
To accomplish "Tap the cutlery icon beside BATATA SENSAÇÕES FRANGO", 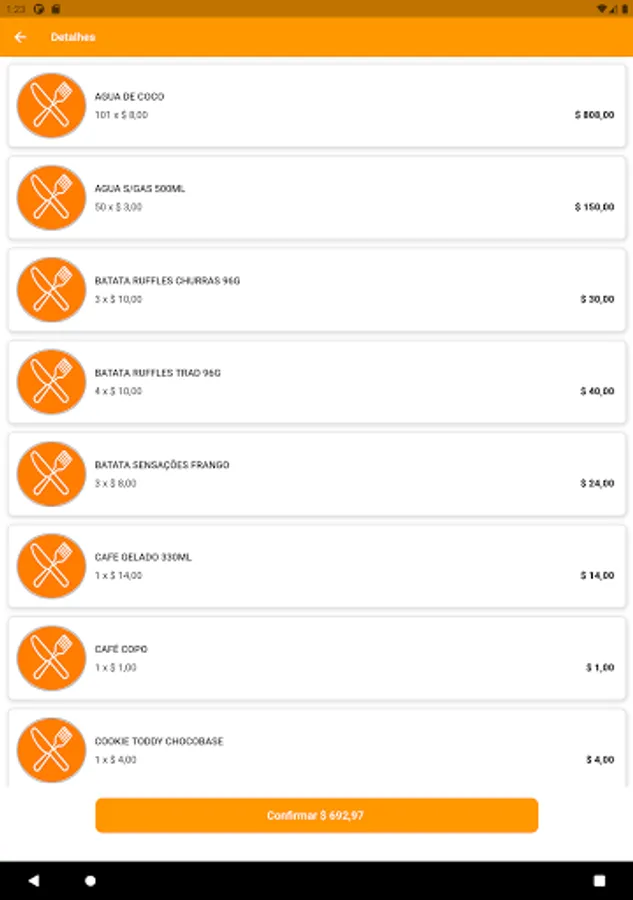I will [51, 473].
